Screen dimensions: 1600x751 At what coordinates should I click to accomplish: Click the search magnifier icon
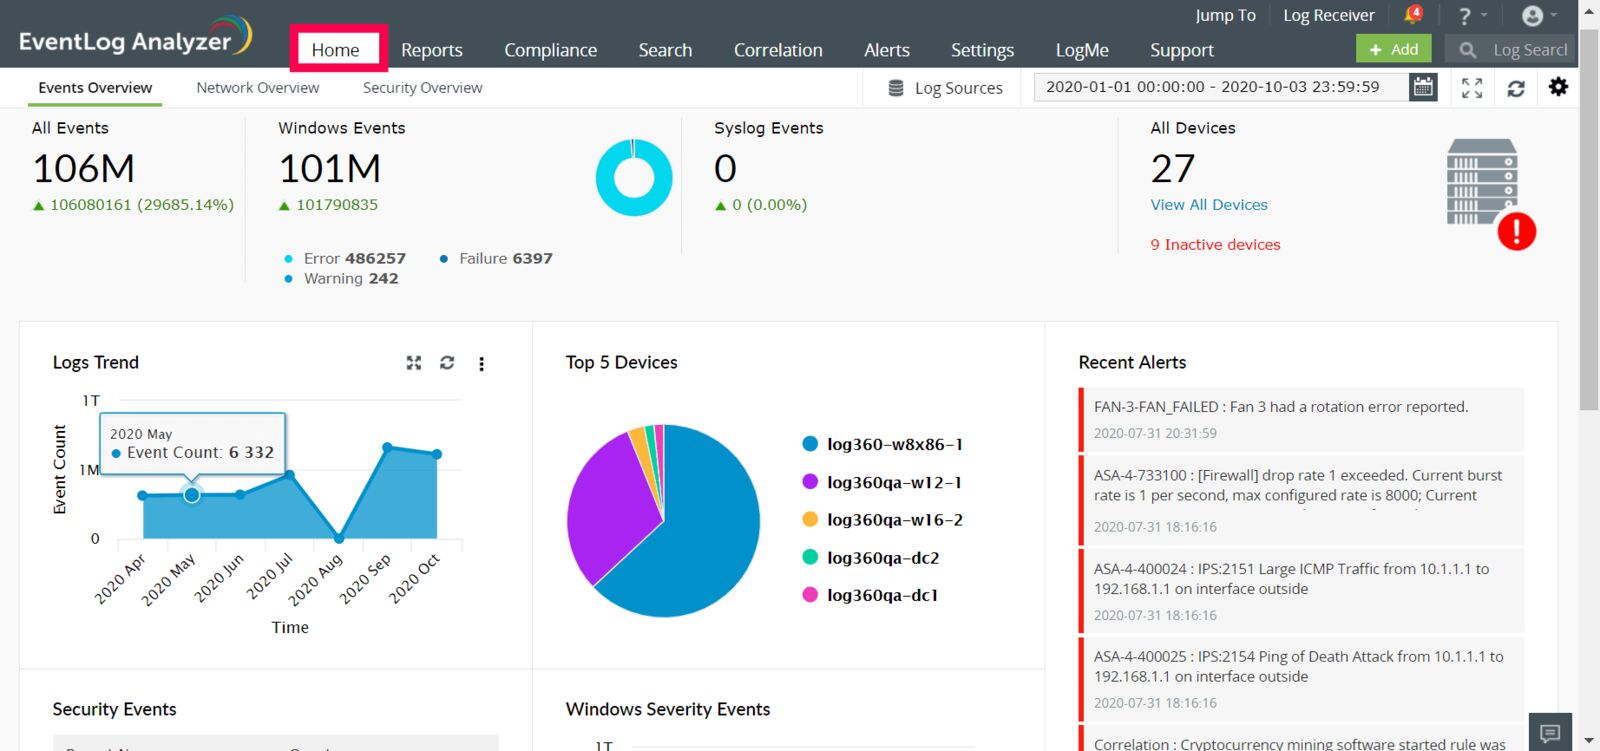pos(1467,50)
